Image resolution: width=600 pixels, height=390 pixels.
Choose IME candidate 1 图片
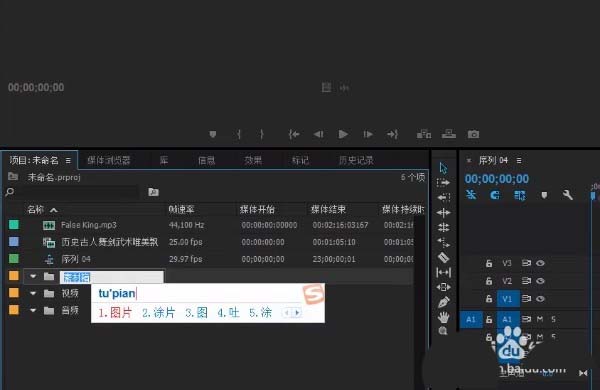115,313
